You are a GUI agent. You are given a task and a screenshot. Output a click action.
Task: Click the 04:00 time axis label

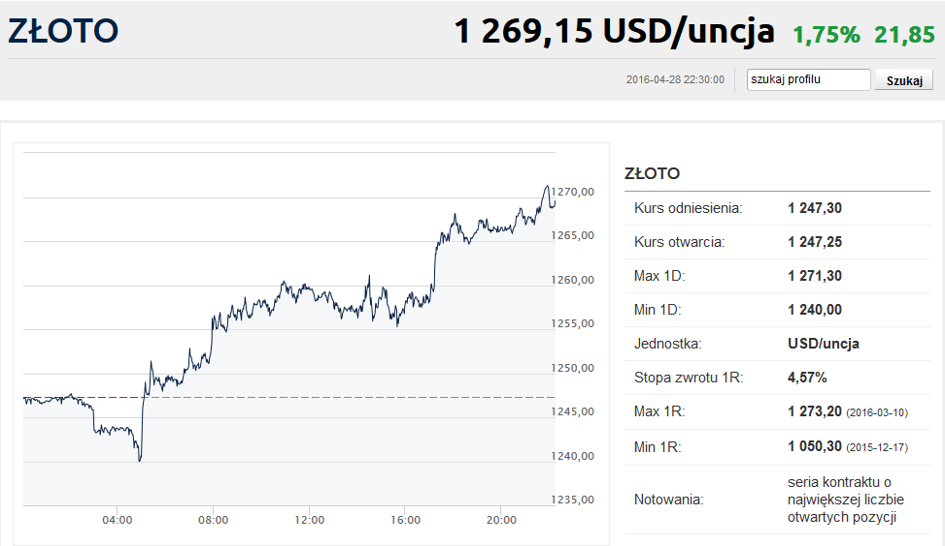117,520
